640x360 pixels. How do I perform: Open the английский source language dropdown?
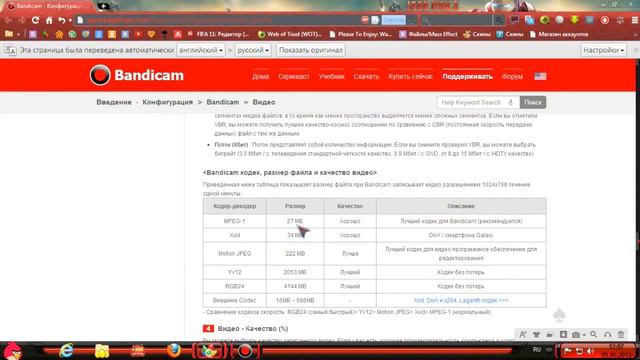(x=201, y=50)
